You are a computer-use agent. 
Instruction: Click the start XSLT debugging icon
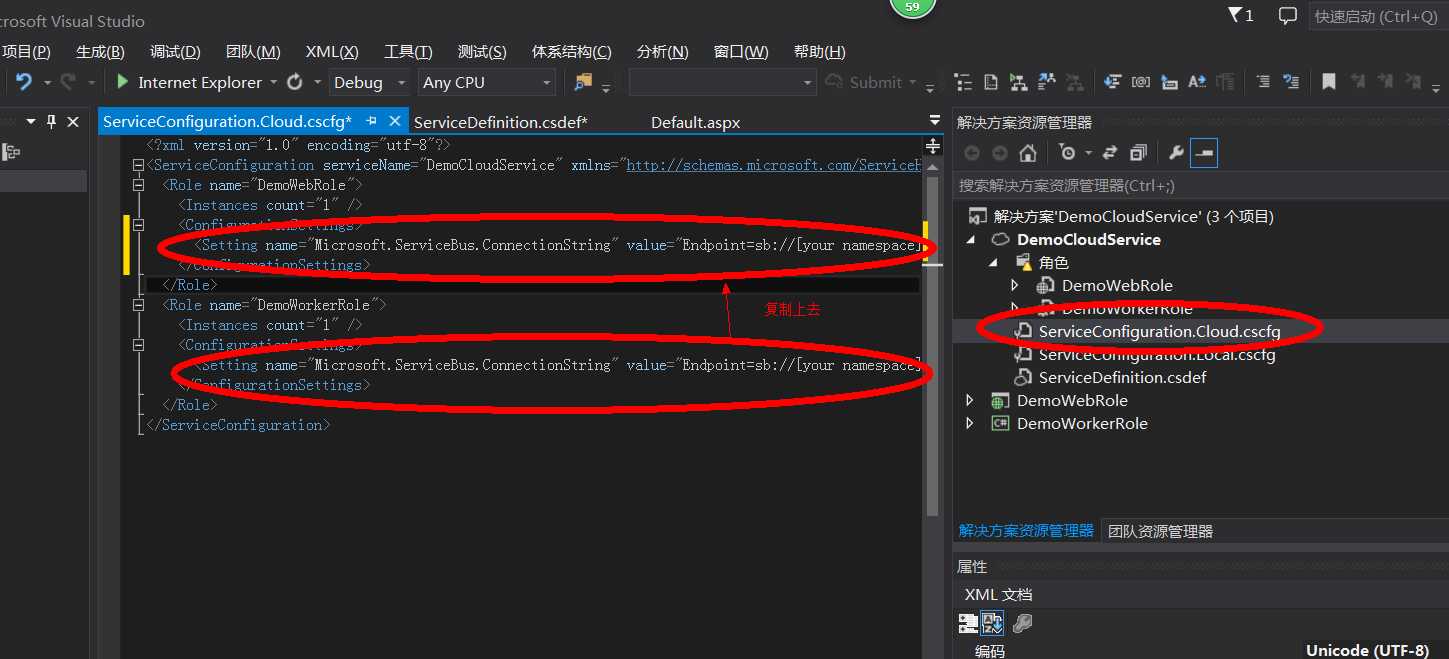point(1018,82)
